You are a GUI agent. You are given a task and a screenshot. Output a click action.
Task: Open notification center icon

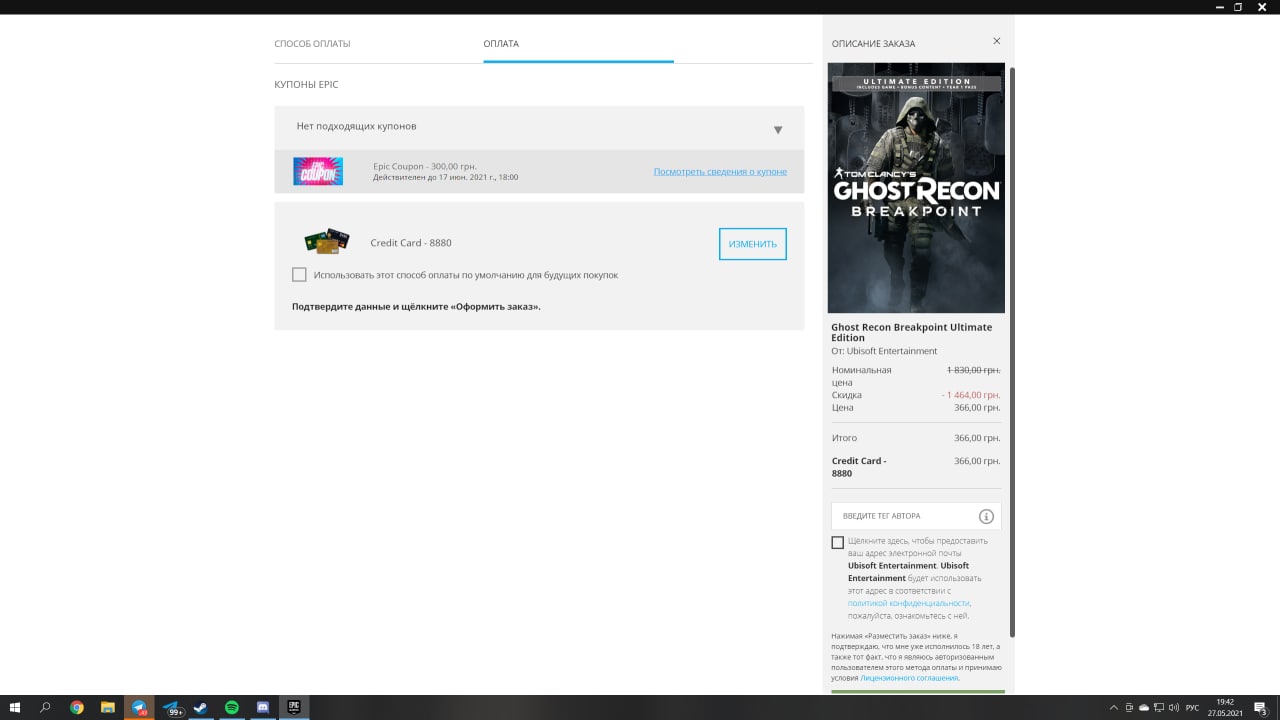[1263, 708]
